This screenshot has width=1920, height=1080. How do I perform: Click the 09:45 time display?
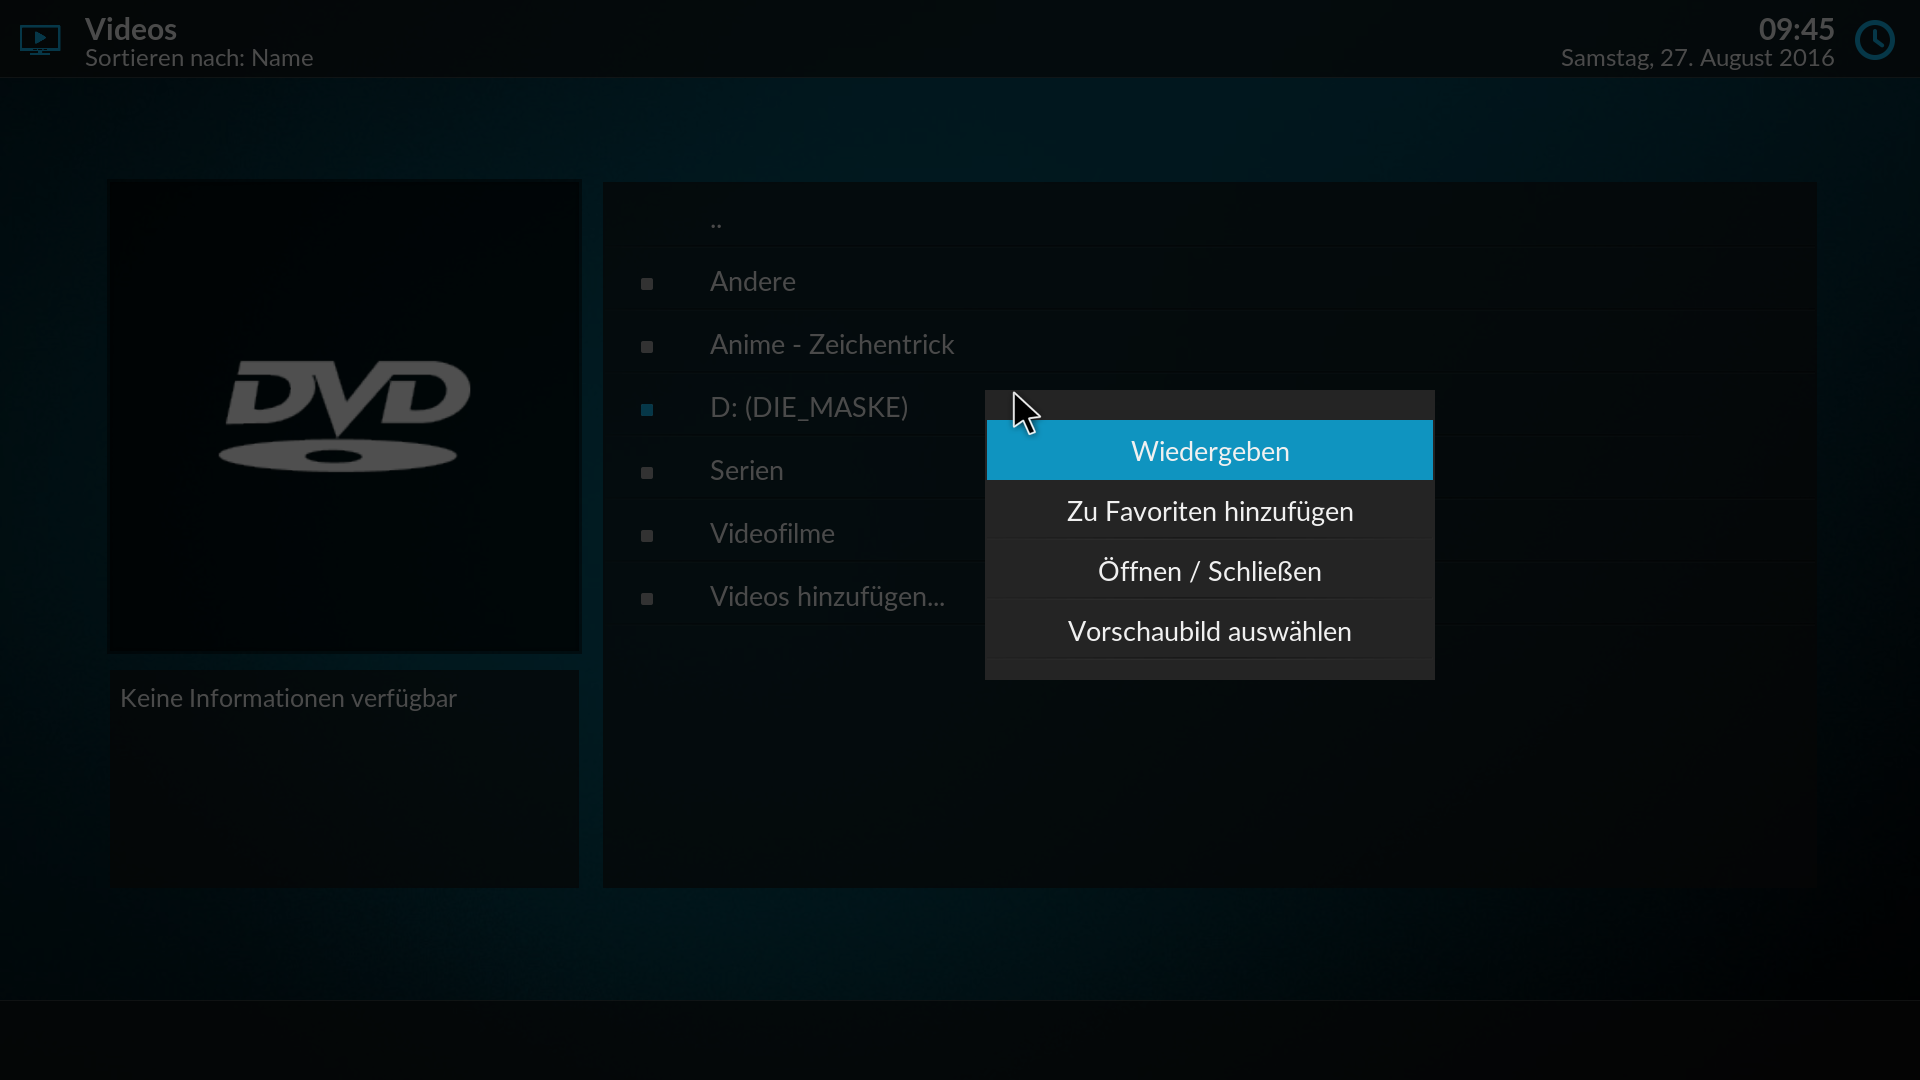coord(1796,29)
